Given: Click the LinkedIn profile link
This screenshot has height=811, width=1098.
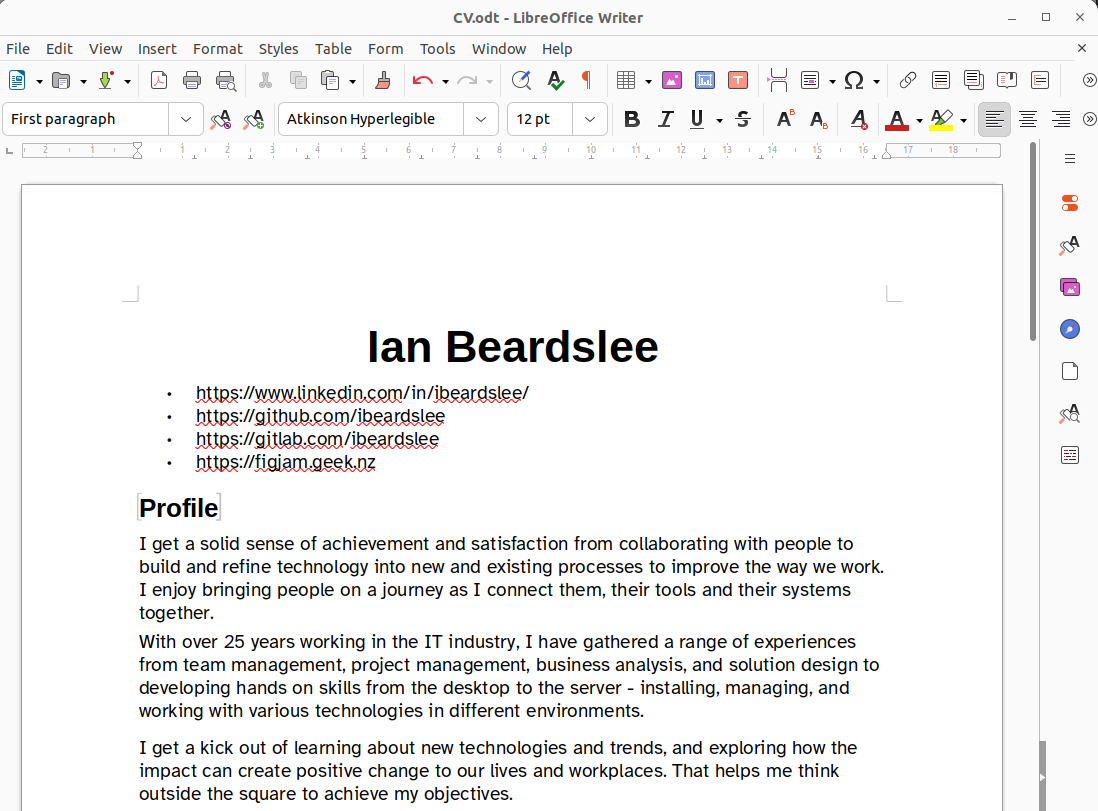Looking at the screenshot, I should [x=362, y=393].
